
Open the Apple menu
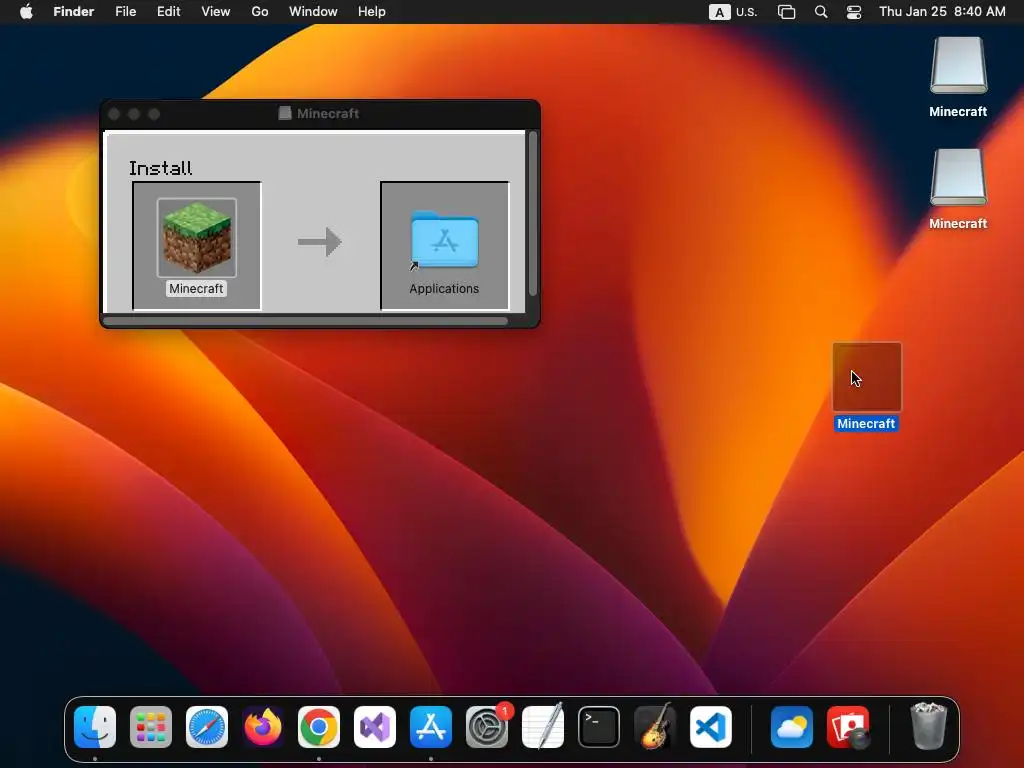[26, 12]
